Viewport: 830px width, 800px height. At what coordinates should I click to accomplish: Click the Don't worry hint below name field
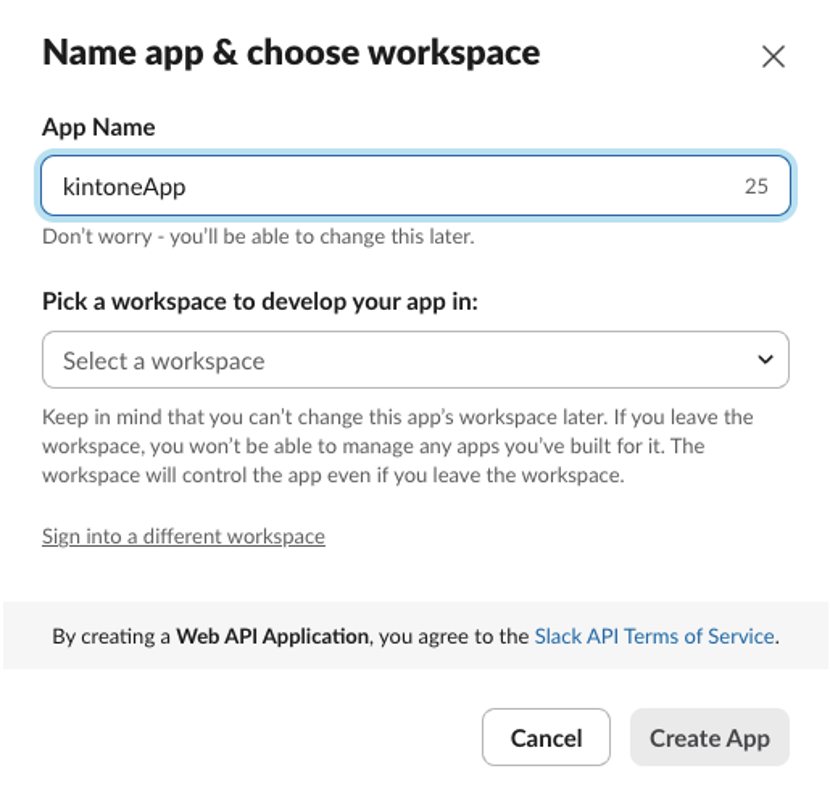(x=258, y=237)
